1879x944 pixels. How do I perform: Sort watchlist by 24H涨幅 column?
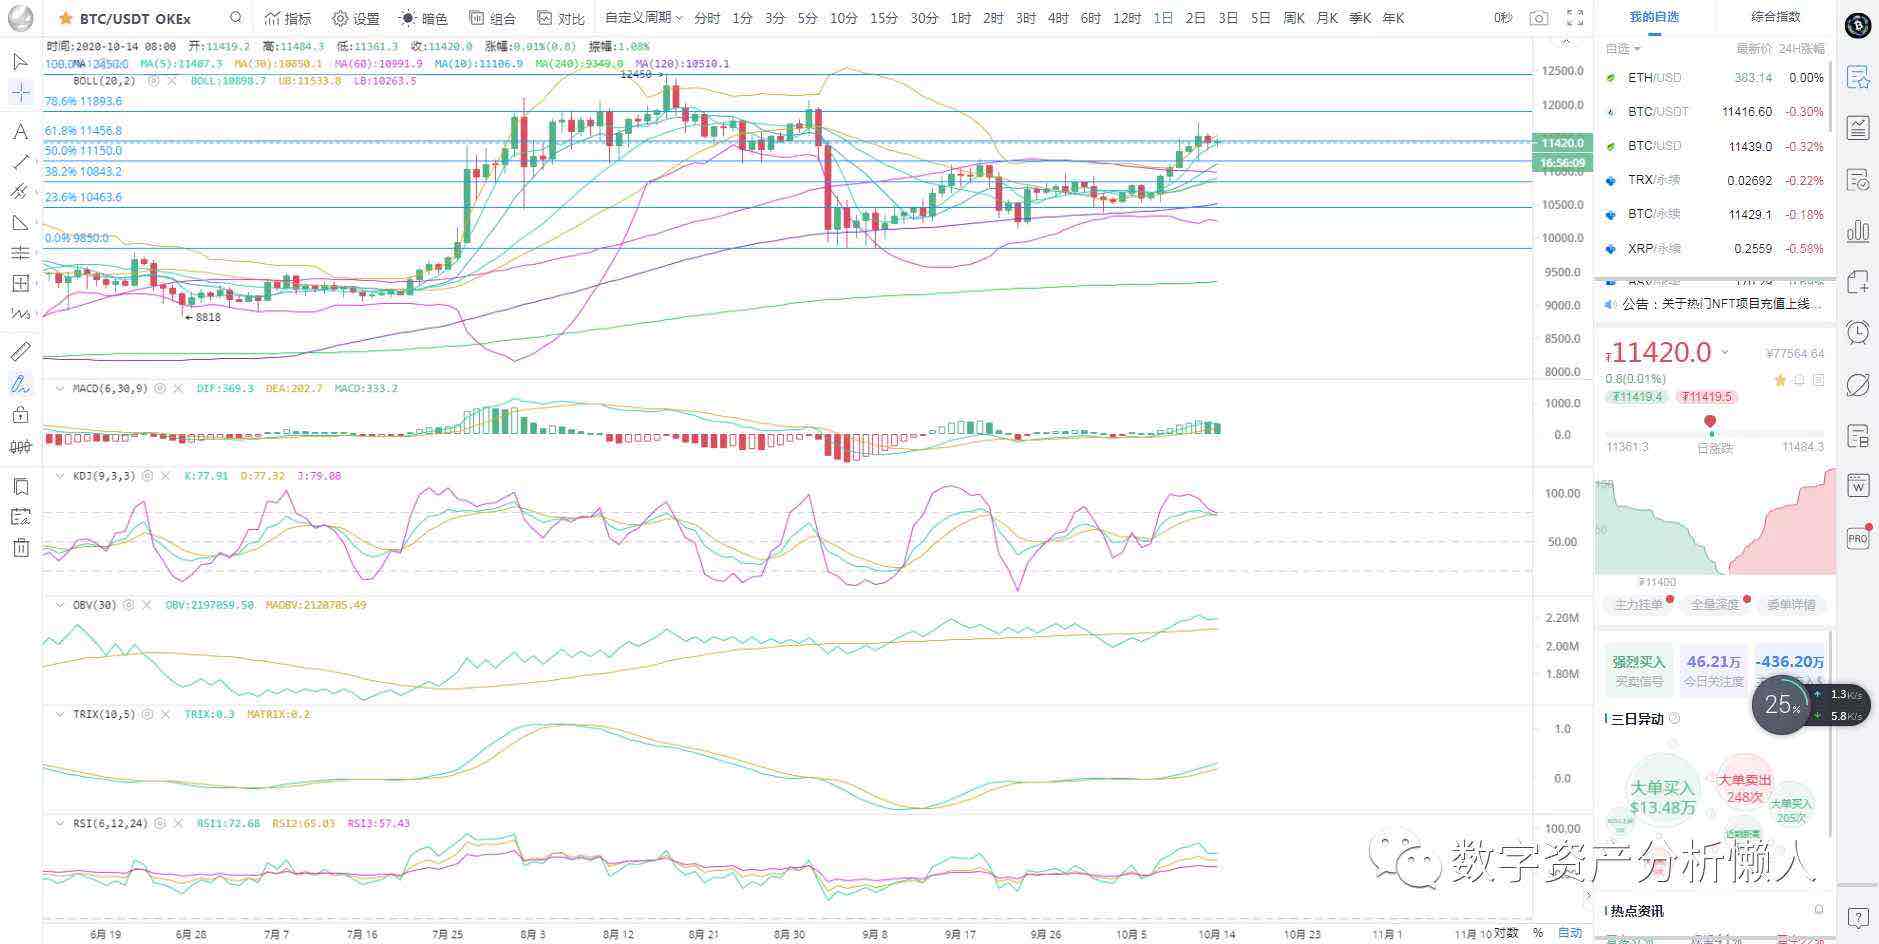tap(1804, 48)
